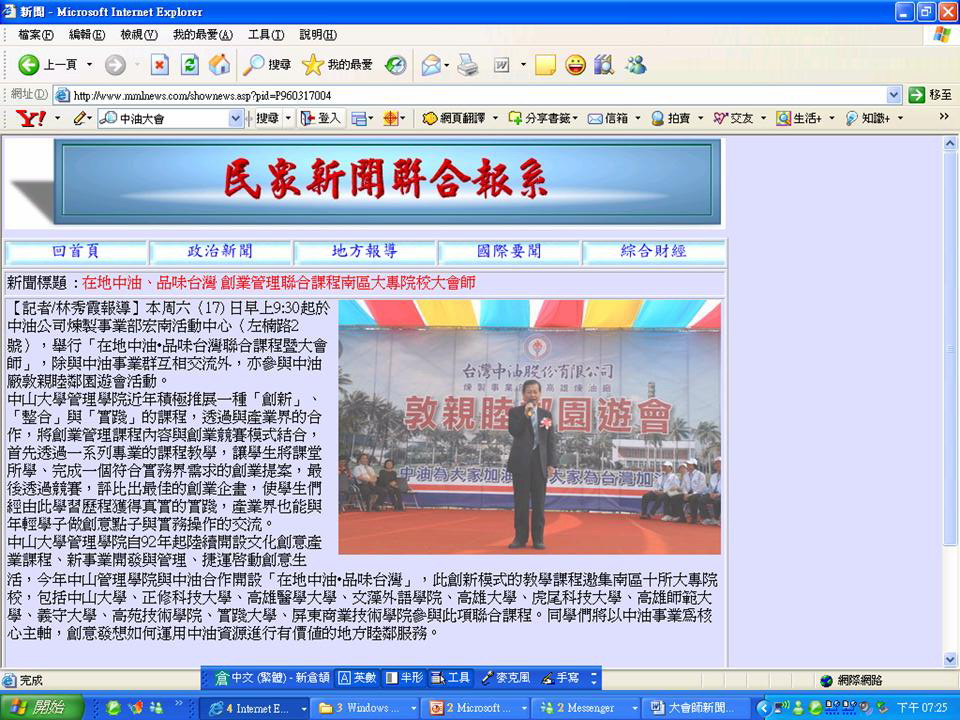Screen dimensions: 960x720
Task: Open Yahoo Share bookmarks (分享書籤)
Action: click(541, 118)
